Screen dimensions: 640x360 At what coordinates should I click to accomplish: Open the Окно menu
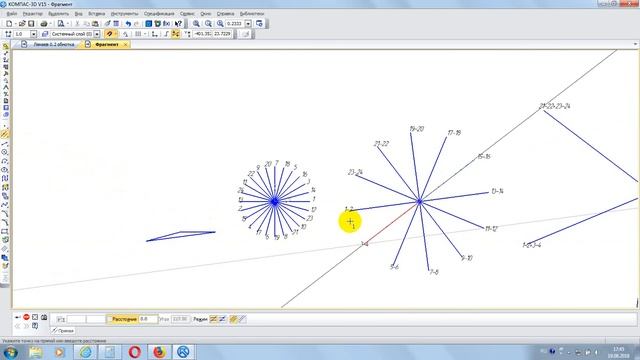[x=205, y=13]
